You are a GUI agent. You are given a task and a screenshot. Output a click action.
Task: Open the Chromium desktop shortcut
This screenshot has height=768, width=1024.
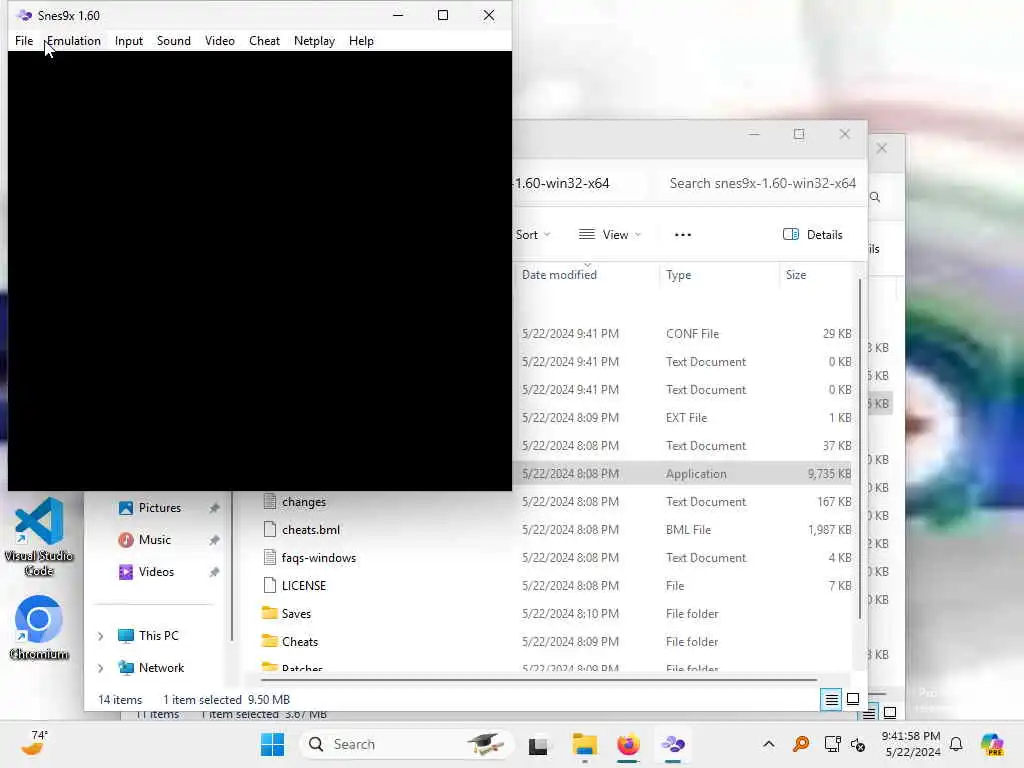click(x=39, y=628)
